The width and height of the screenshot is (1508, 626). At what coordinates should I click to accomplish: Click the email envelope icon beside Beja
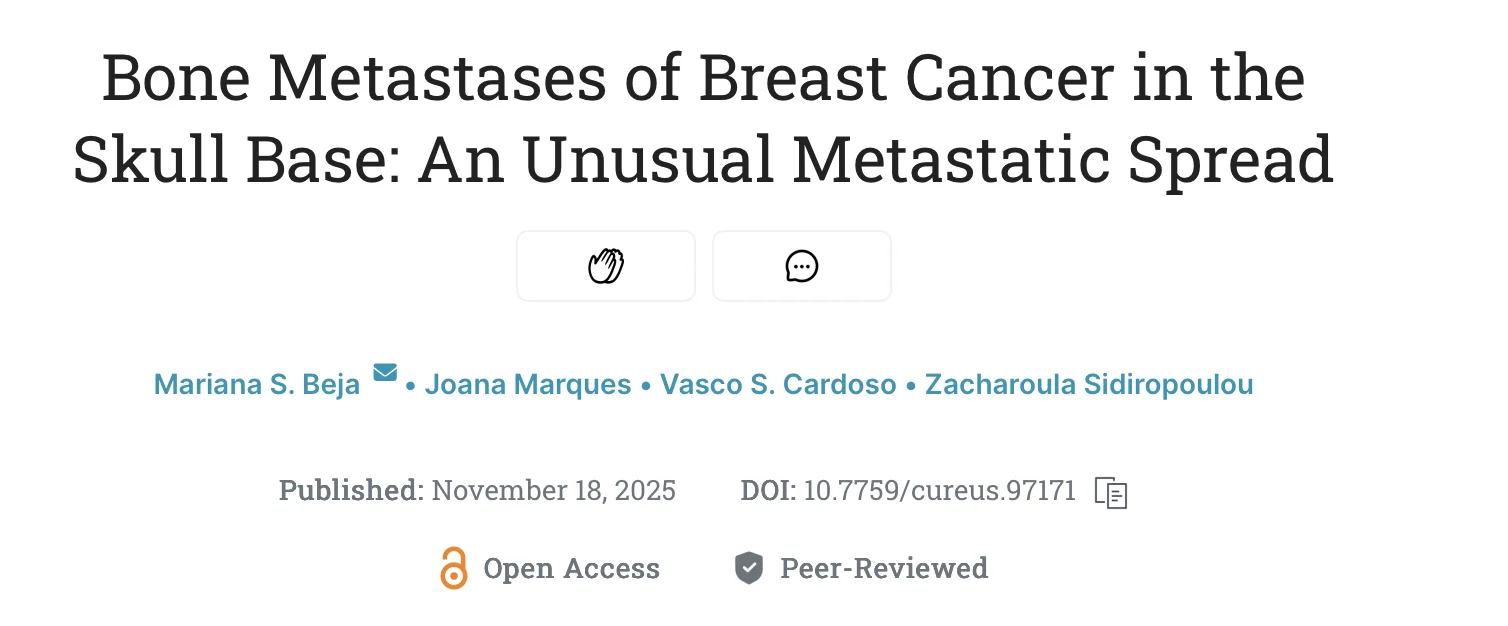click(x=385, y=373)
